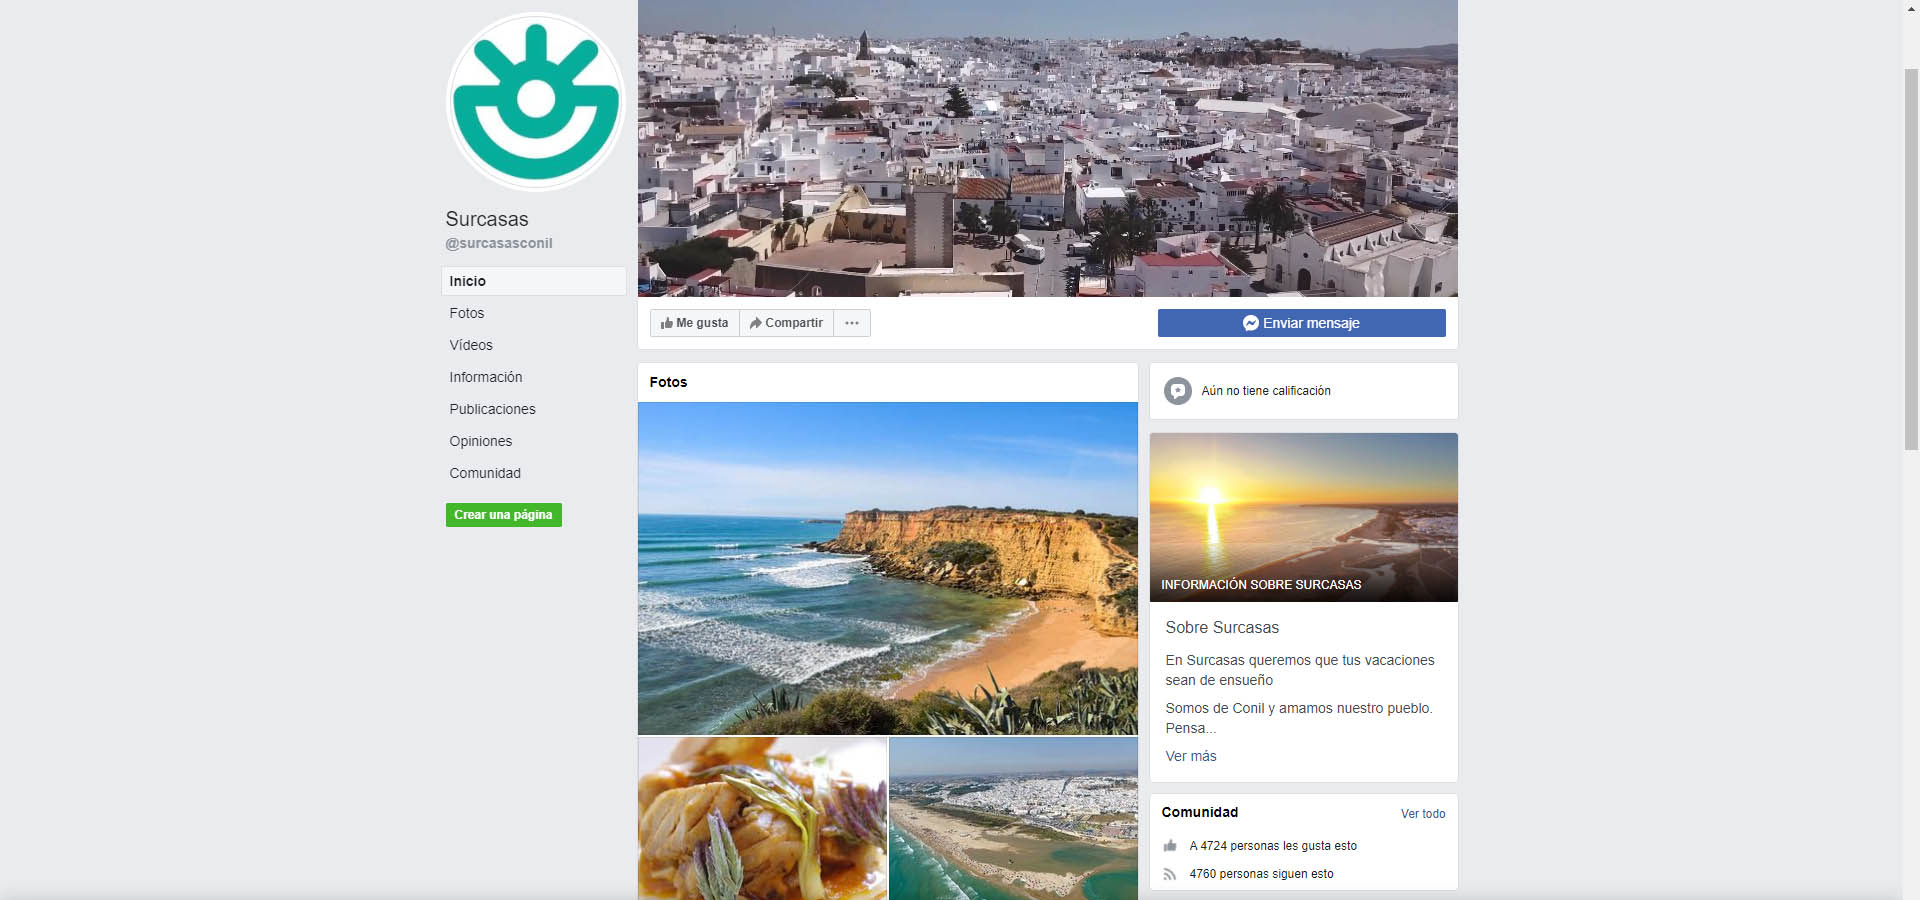The width and height of the screenshot is (1920, 900).
Task: Expand description with Ver más
Action: pyautogui.click(x=1191, y=756)
